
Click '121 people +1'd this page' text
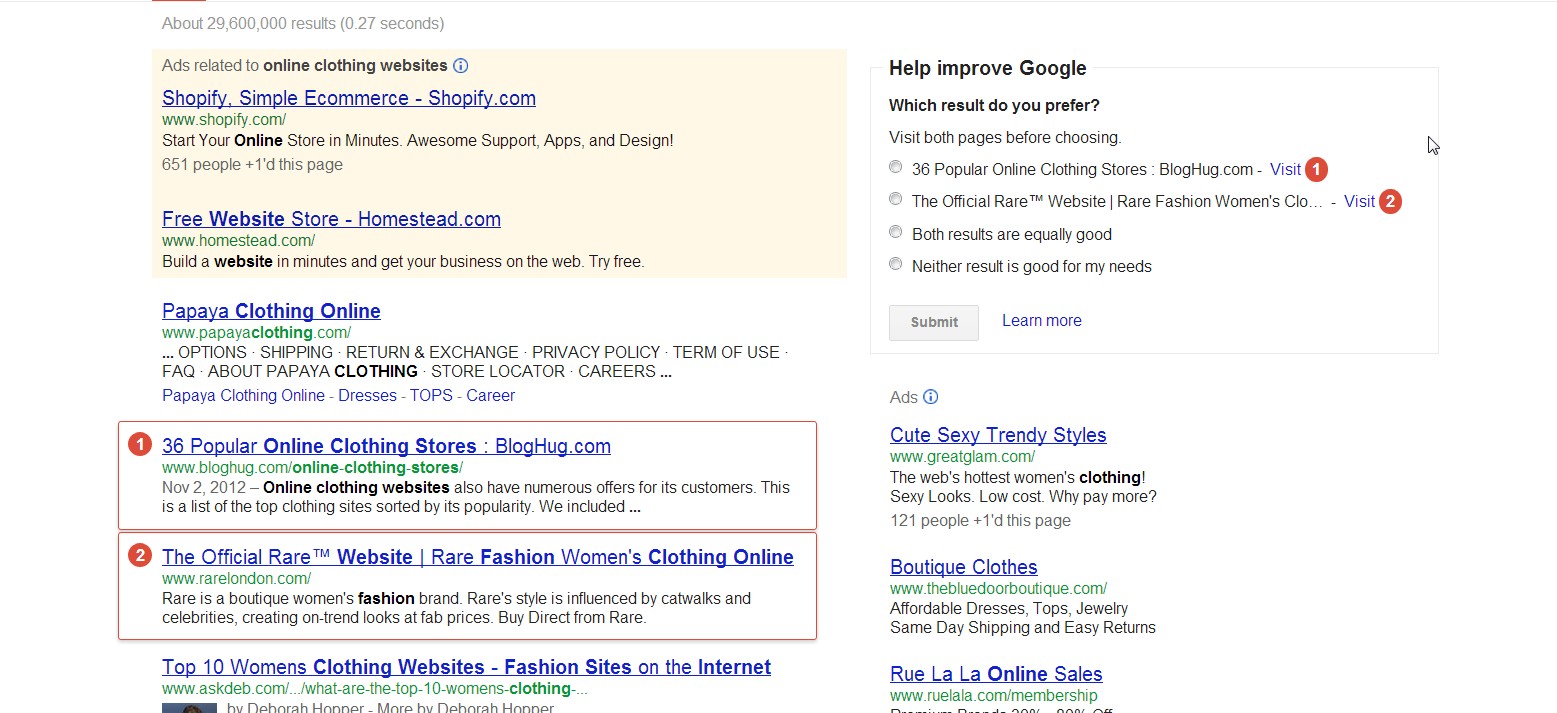point(980,520)
